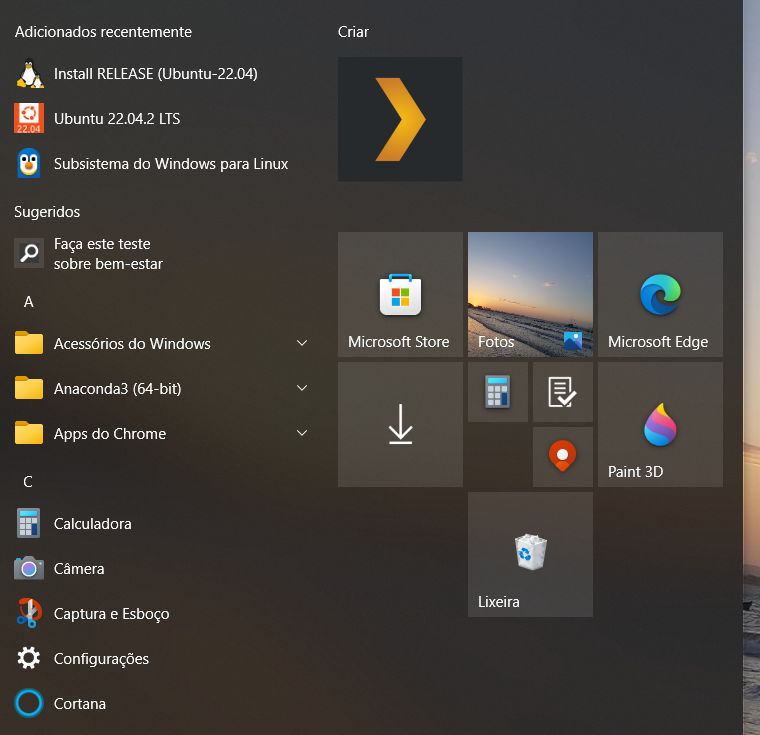Click the Acessórios do Windows label
The image size is (760, 735).
132,344
